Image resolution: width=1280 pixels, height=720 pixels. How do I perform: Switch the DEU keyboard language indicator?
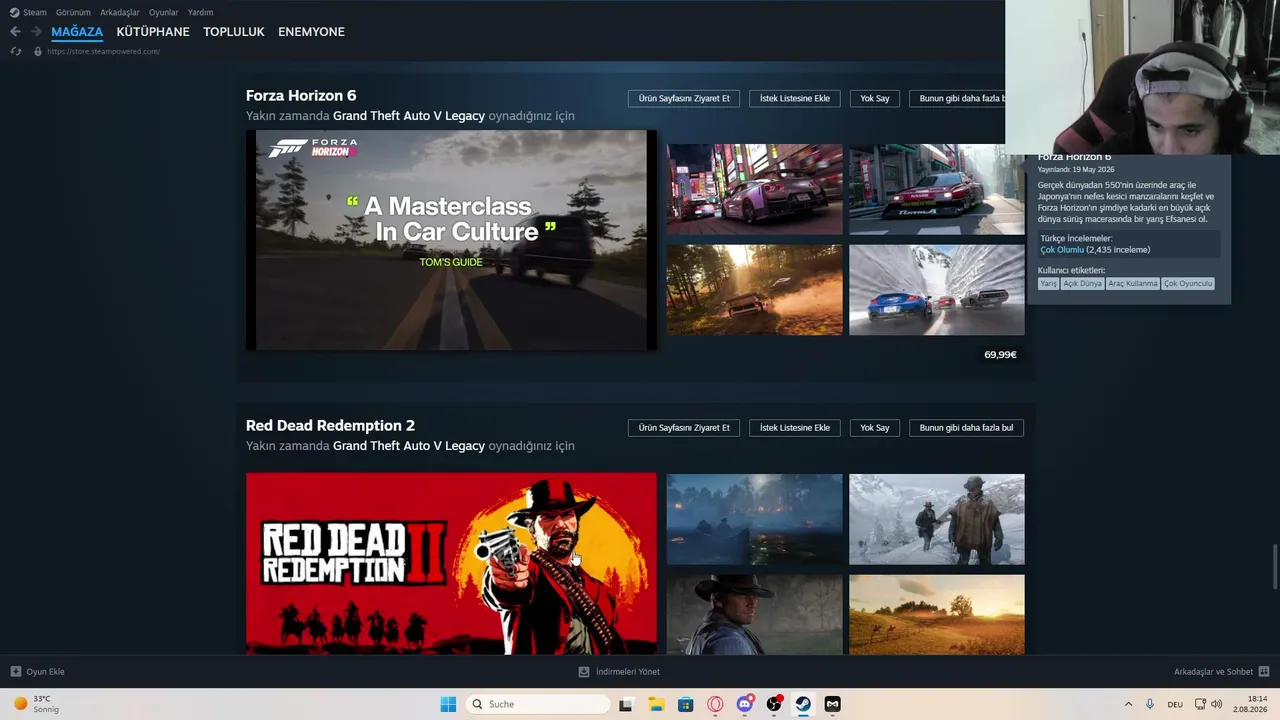pos(1175,704)
